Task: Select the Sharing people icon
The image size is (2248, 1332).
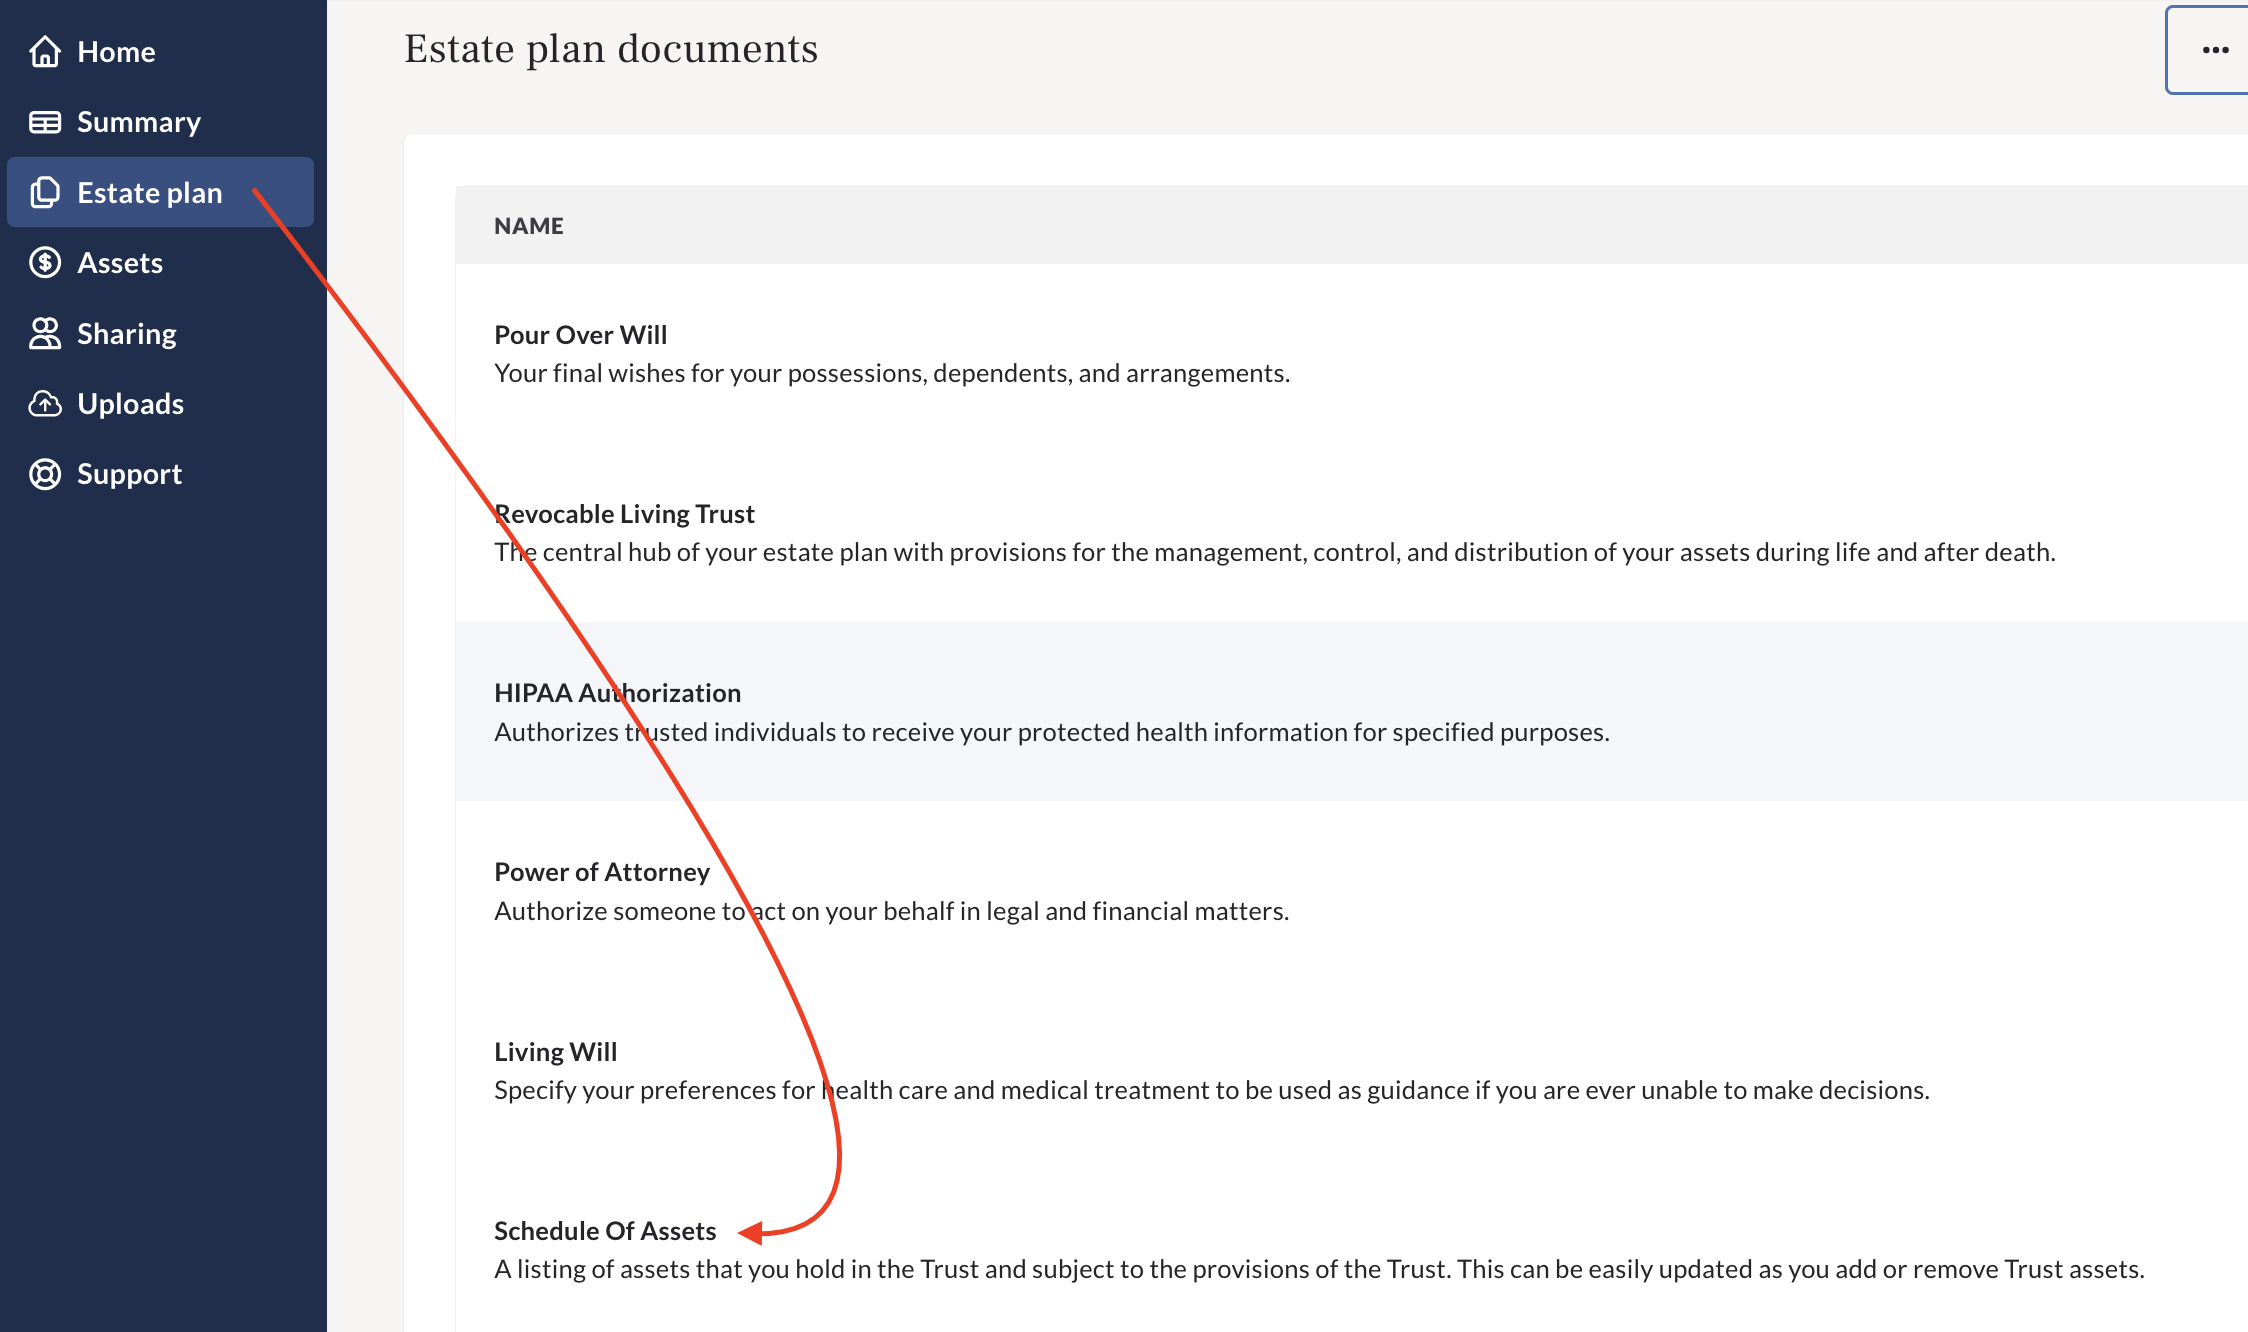Action: tap(45, 333)
